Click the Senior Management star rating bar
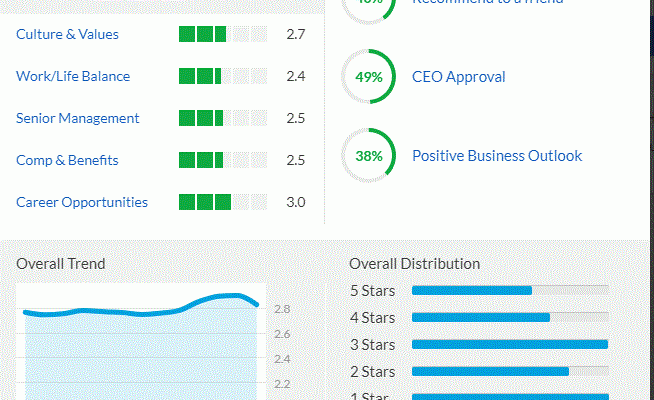Viewport: 654px width, 400px height. coord(222,118)
